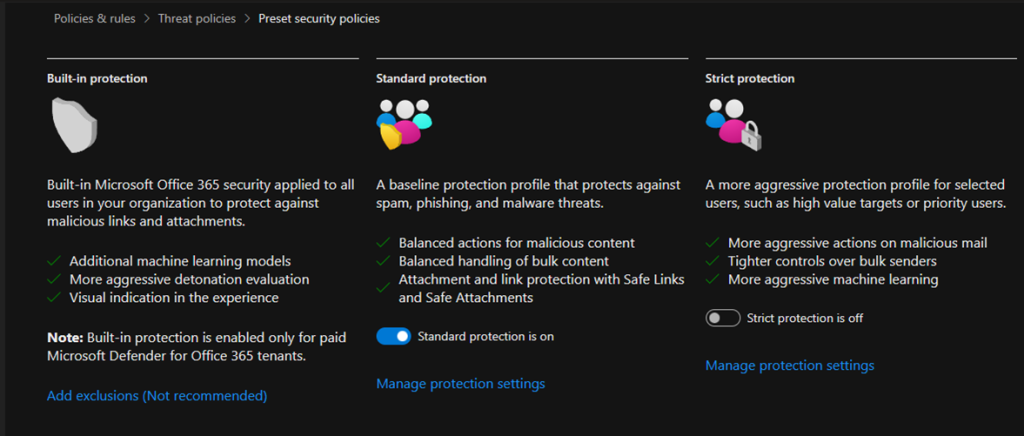Open Manage protection settings under Standard protection

pos(460,384)
